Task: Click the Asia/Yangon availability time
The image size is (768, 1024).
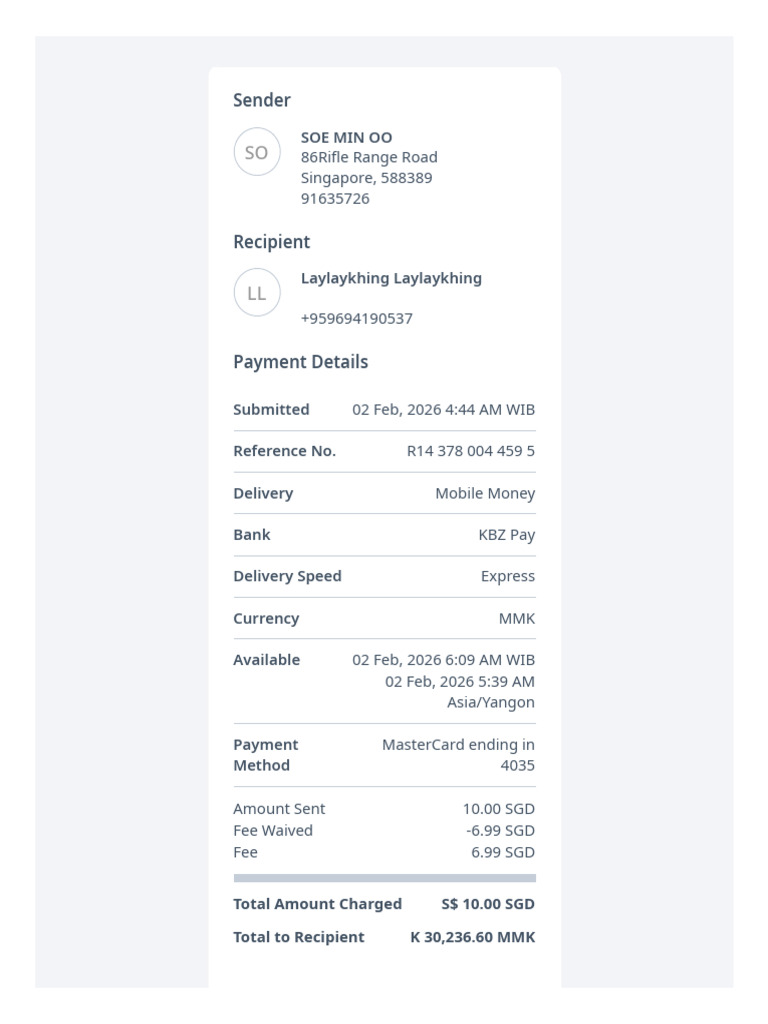Action: (460, 692)
